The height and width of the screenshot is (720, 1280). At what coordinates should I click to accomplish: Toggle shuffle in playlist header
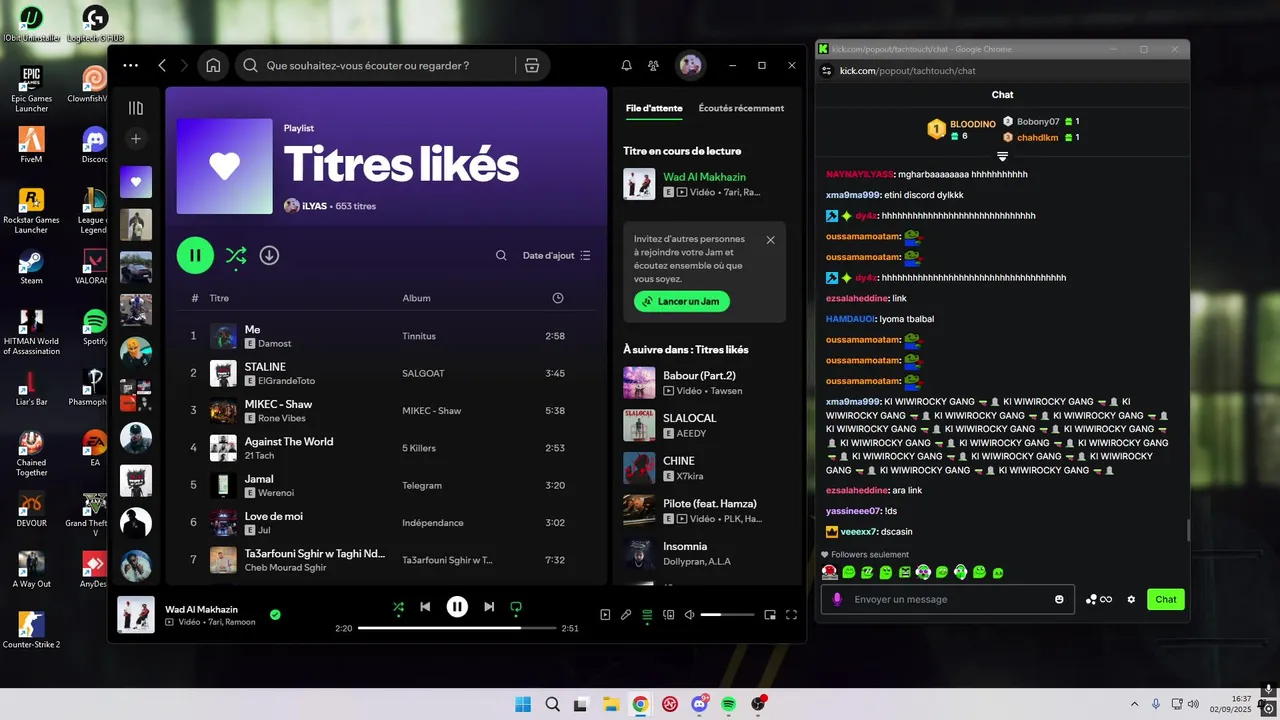[x=236, y=255]
